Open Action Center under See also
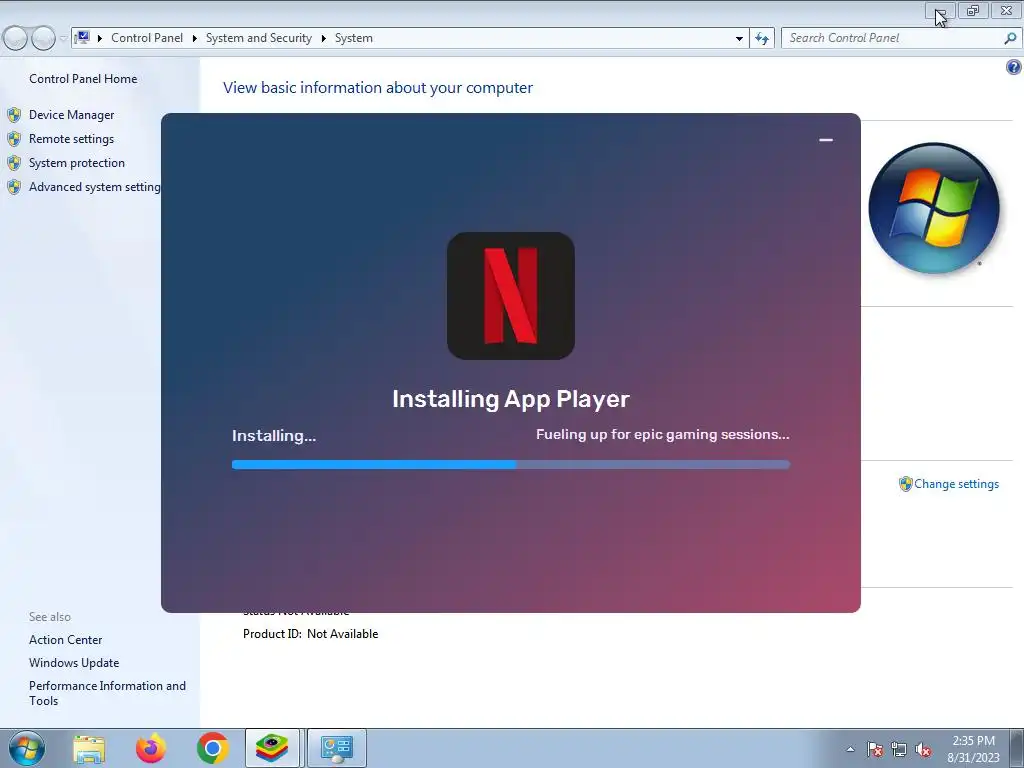The image size is (1024, 768). pyautogui.click(x=65, y=640)
